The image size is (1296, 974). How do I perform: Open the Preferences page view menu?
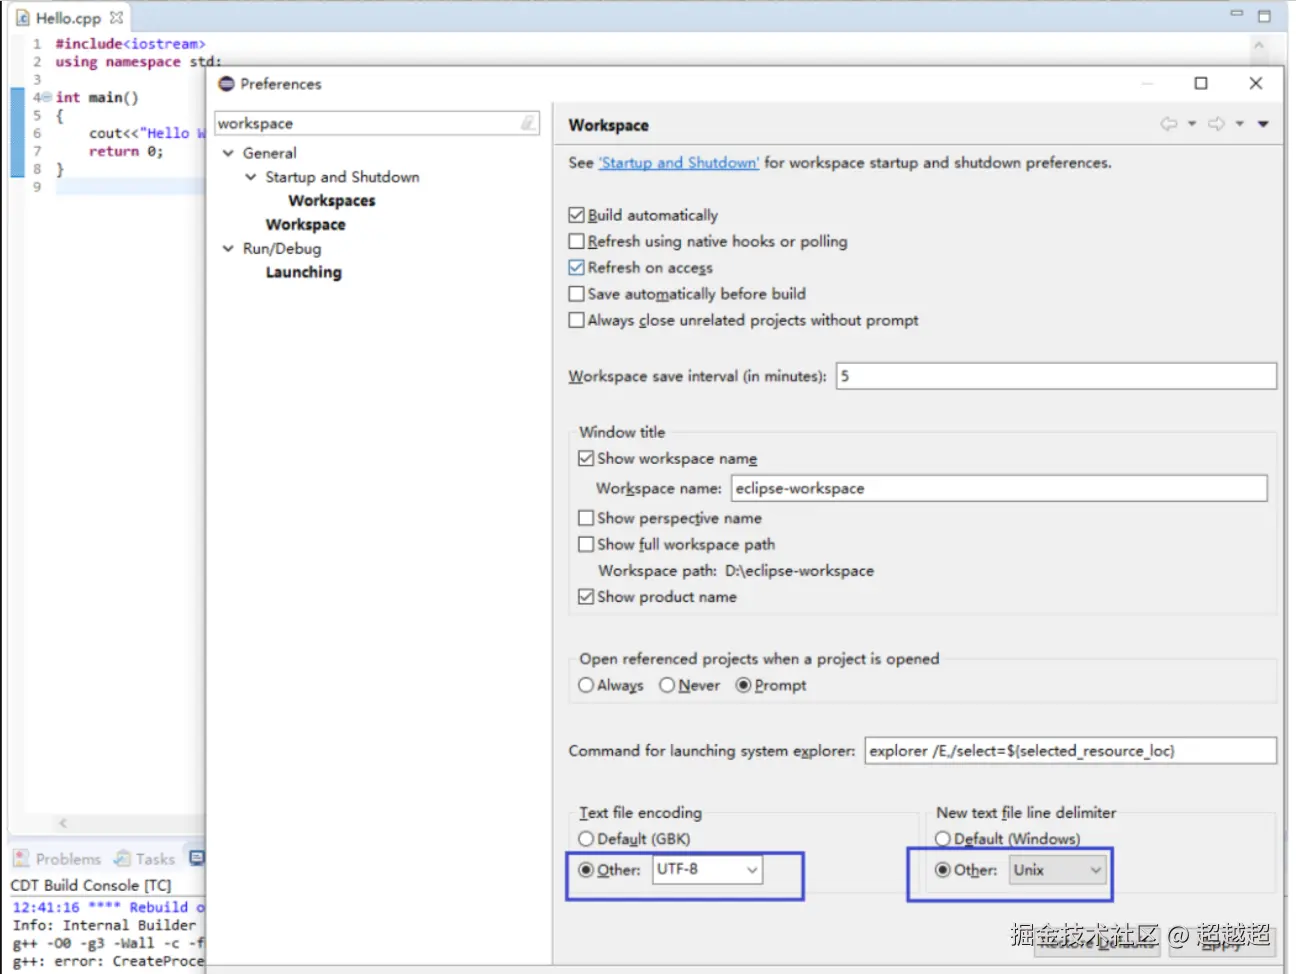pos(1263,124)
